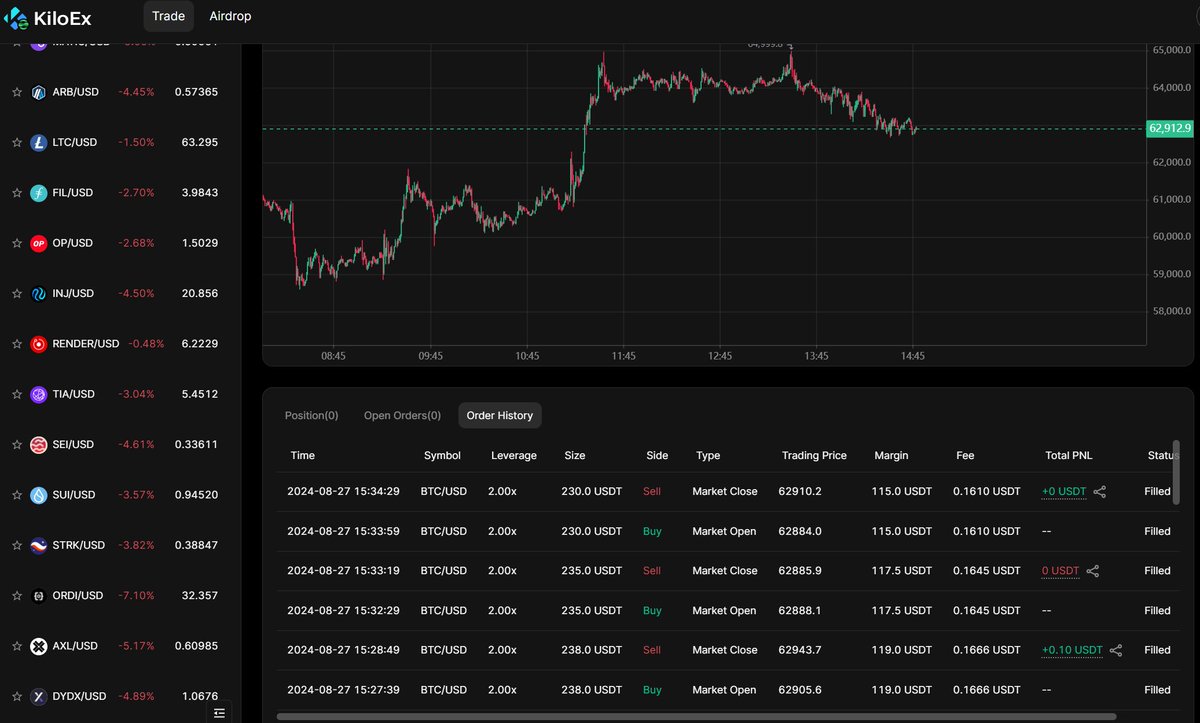
Task: Click the INJ/USD change -4.50%
Action: [136, 294]
